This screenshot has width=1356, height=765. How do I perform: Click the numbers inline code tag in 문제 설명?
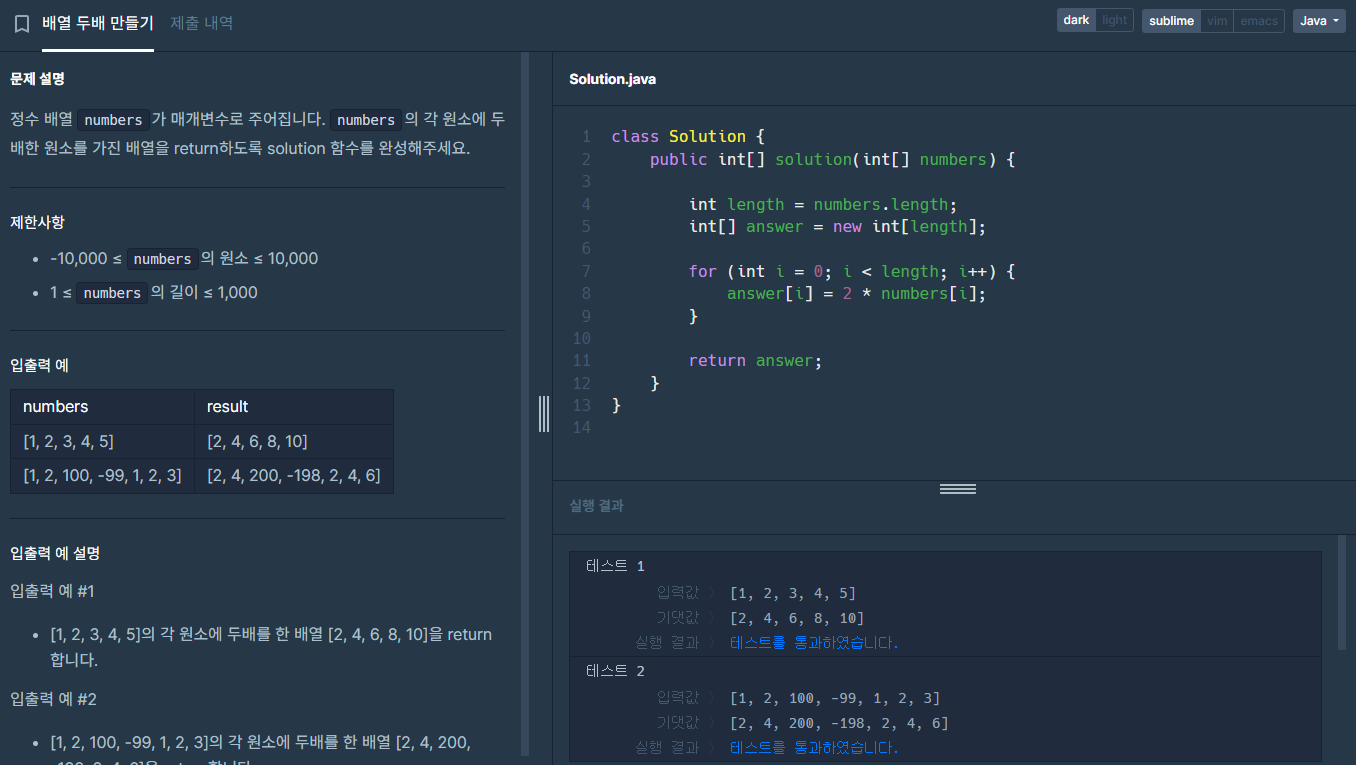coord(113,119)
